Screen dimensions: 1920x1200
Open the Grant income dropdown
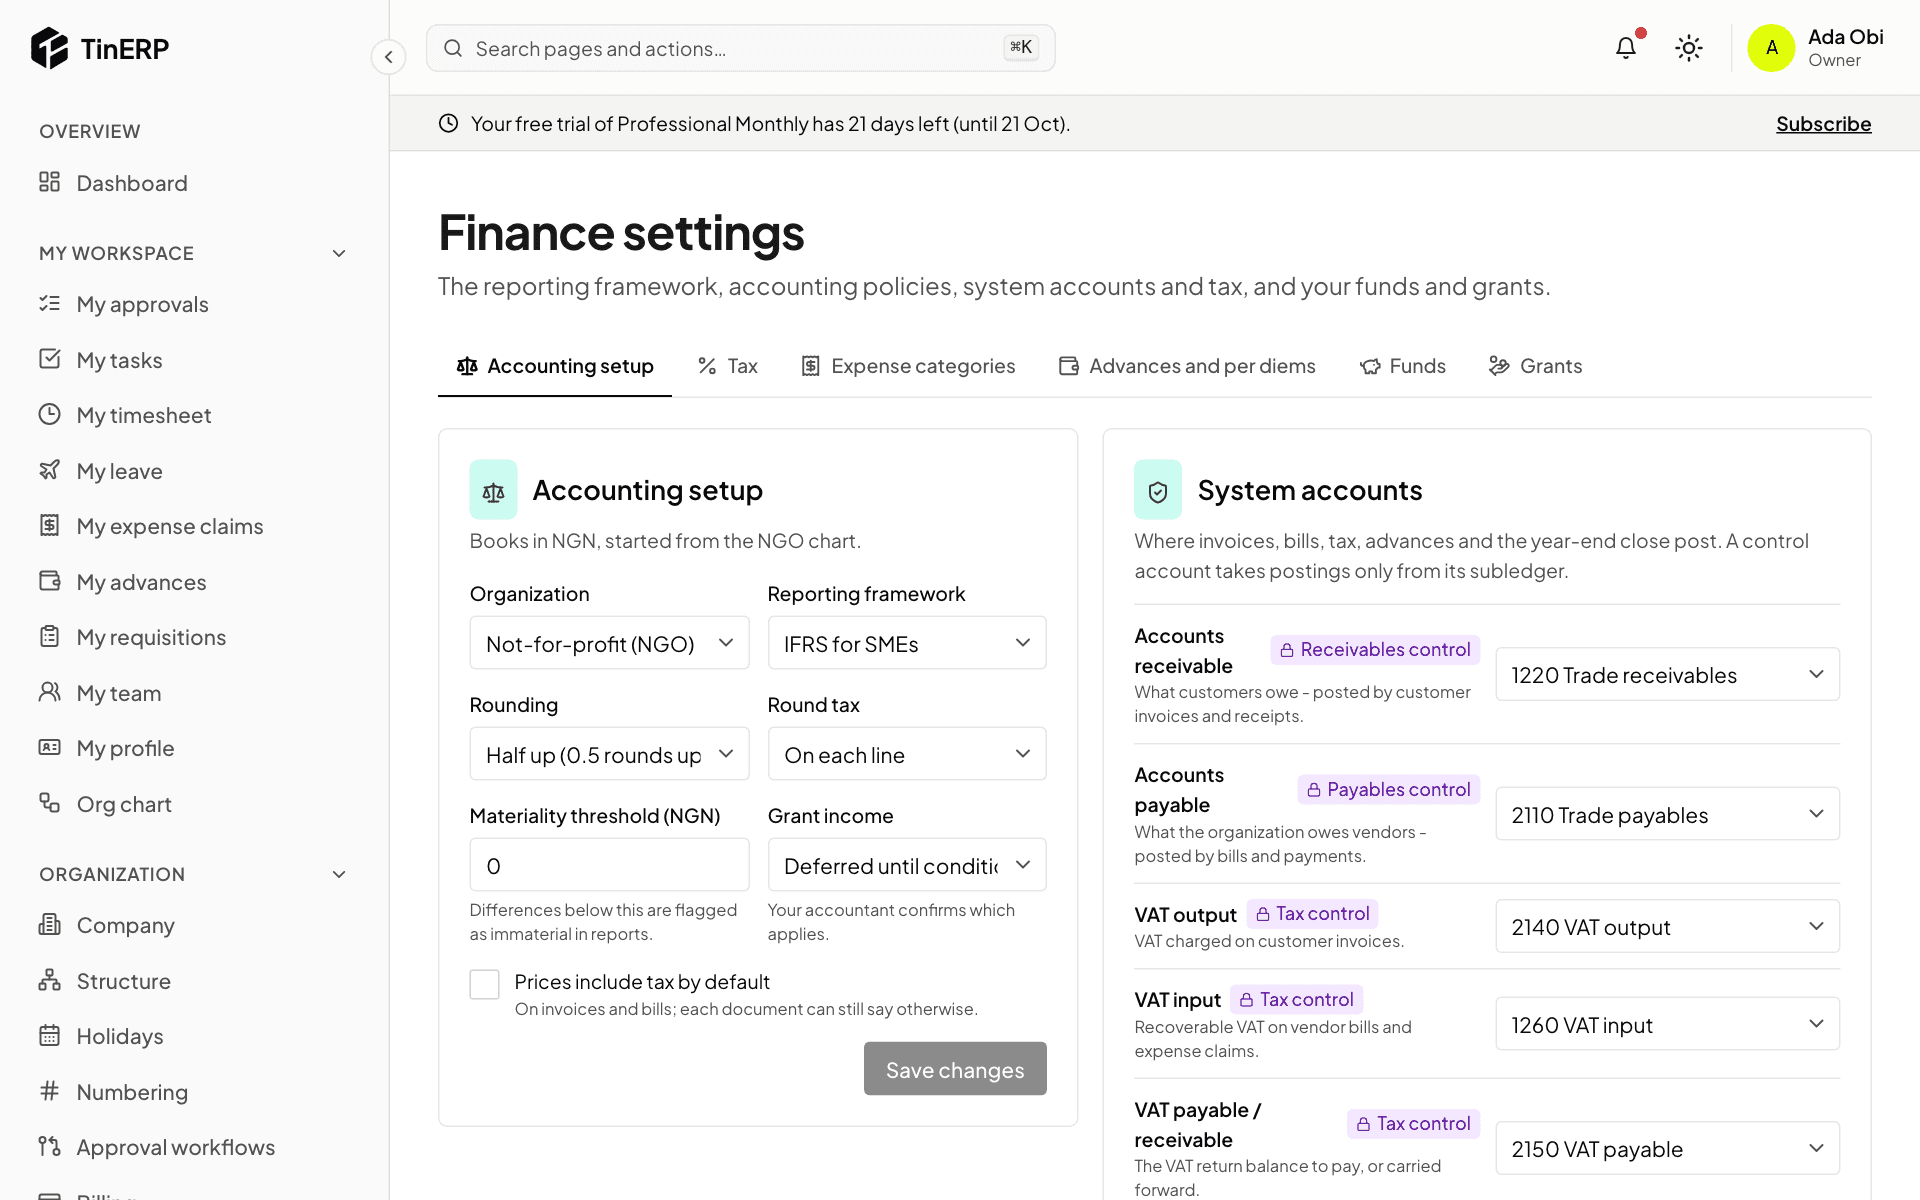coord(907,865)
